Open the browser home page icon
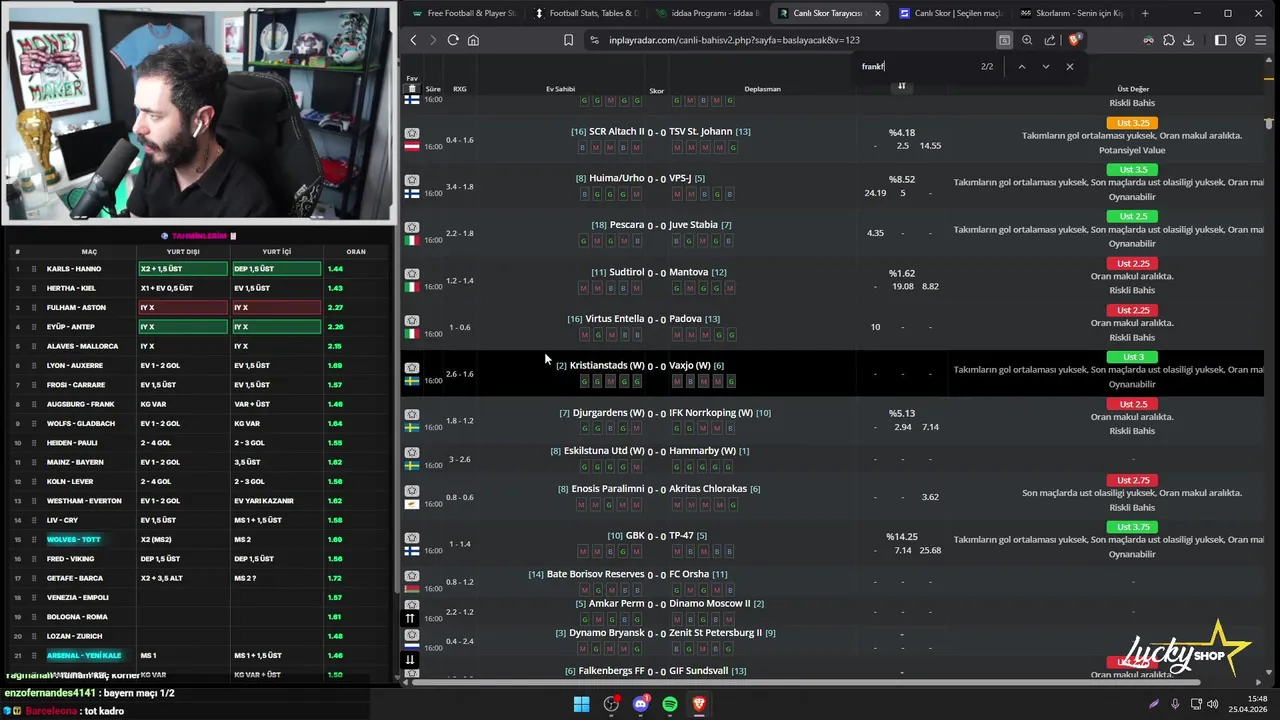 473,40
